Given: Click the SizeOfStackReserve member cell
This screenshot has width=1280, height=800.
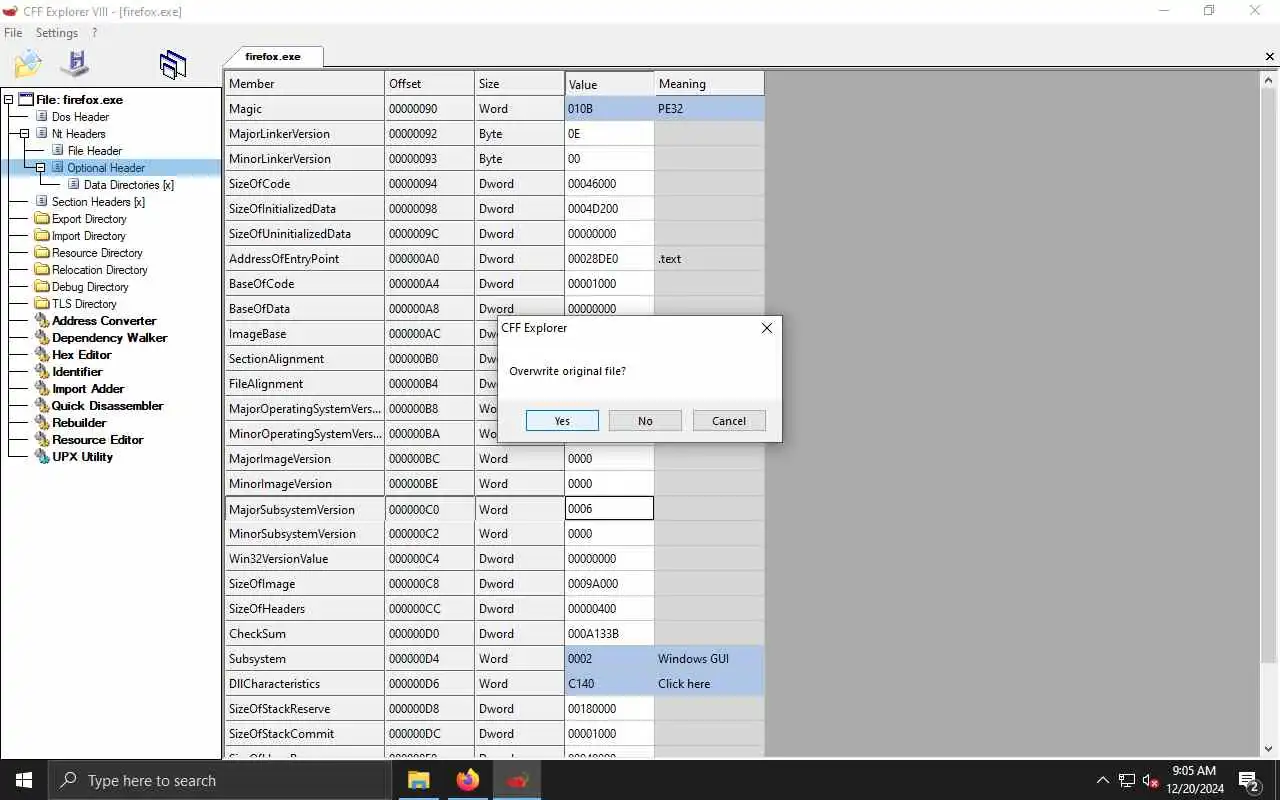Looking at the screenshot, I should pos(305,709).
